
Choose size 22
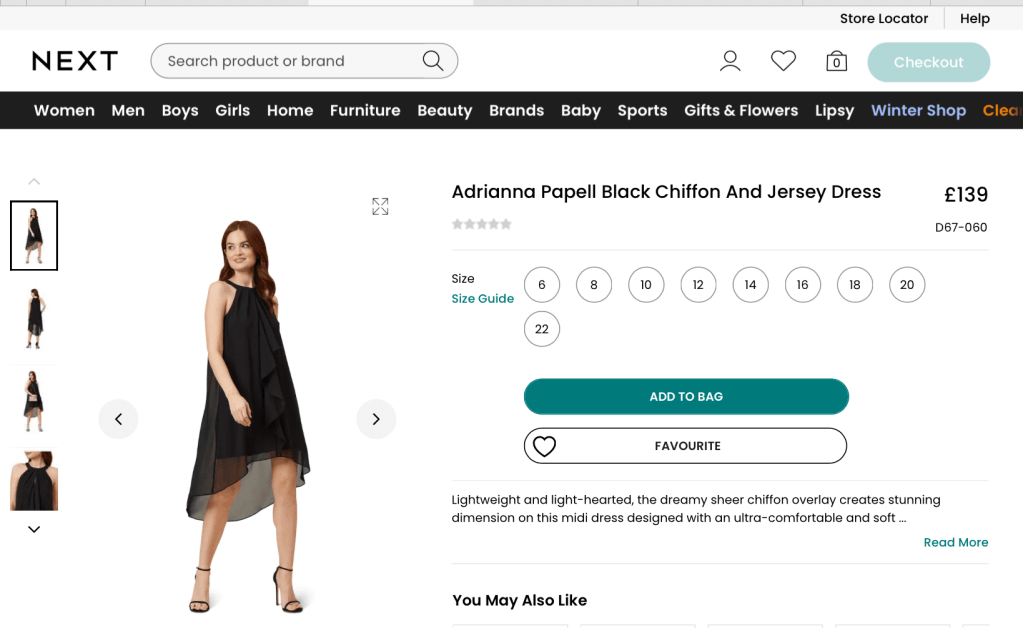(x=542, y=329)
